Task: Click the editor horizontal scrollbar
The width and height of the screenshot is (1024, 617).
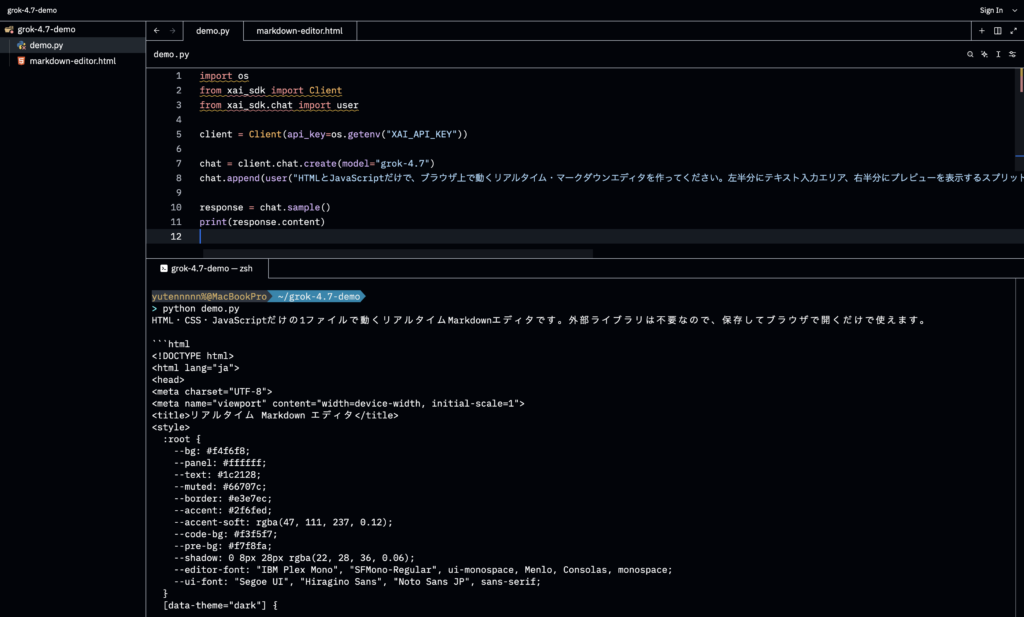Action: (398, 253)
